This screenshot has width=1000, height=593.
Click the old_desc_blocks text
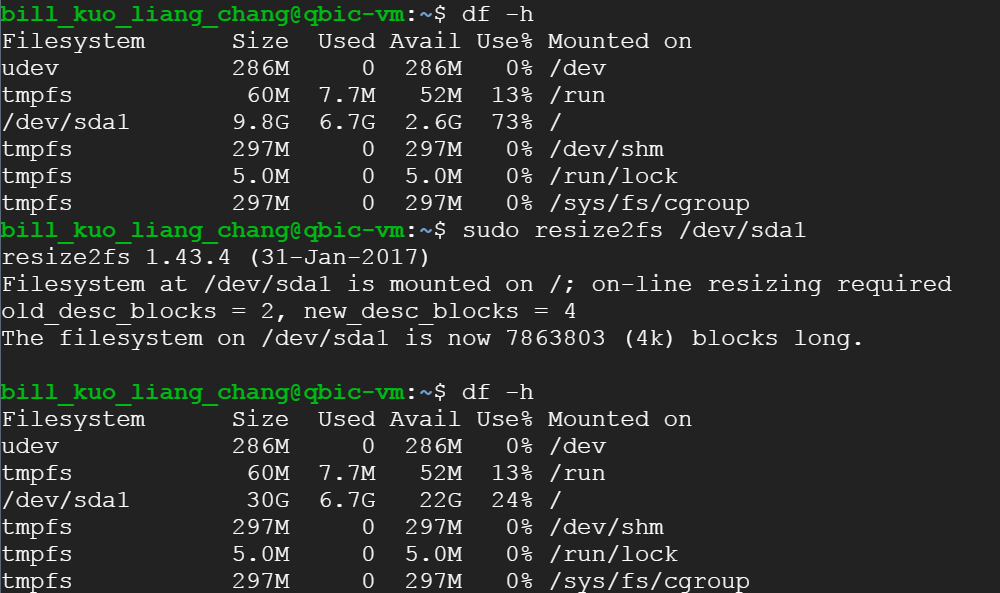click(x=109, y=311)
